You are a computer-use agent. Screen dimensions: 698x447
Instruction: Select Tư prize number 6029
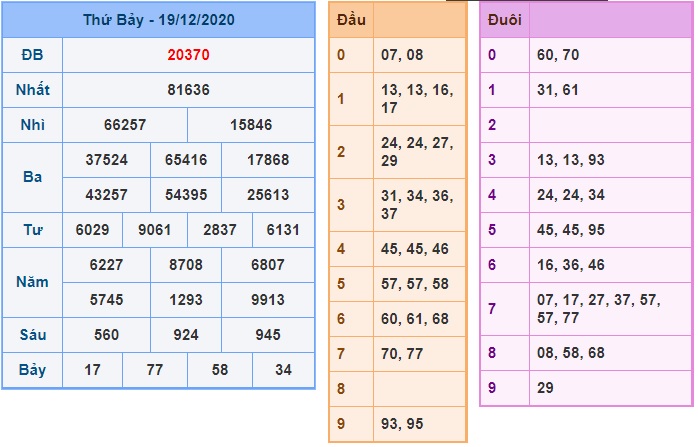(92, 230)
